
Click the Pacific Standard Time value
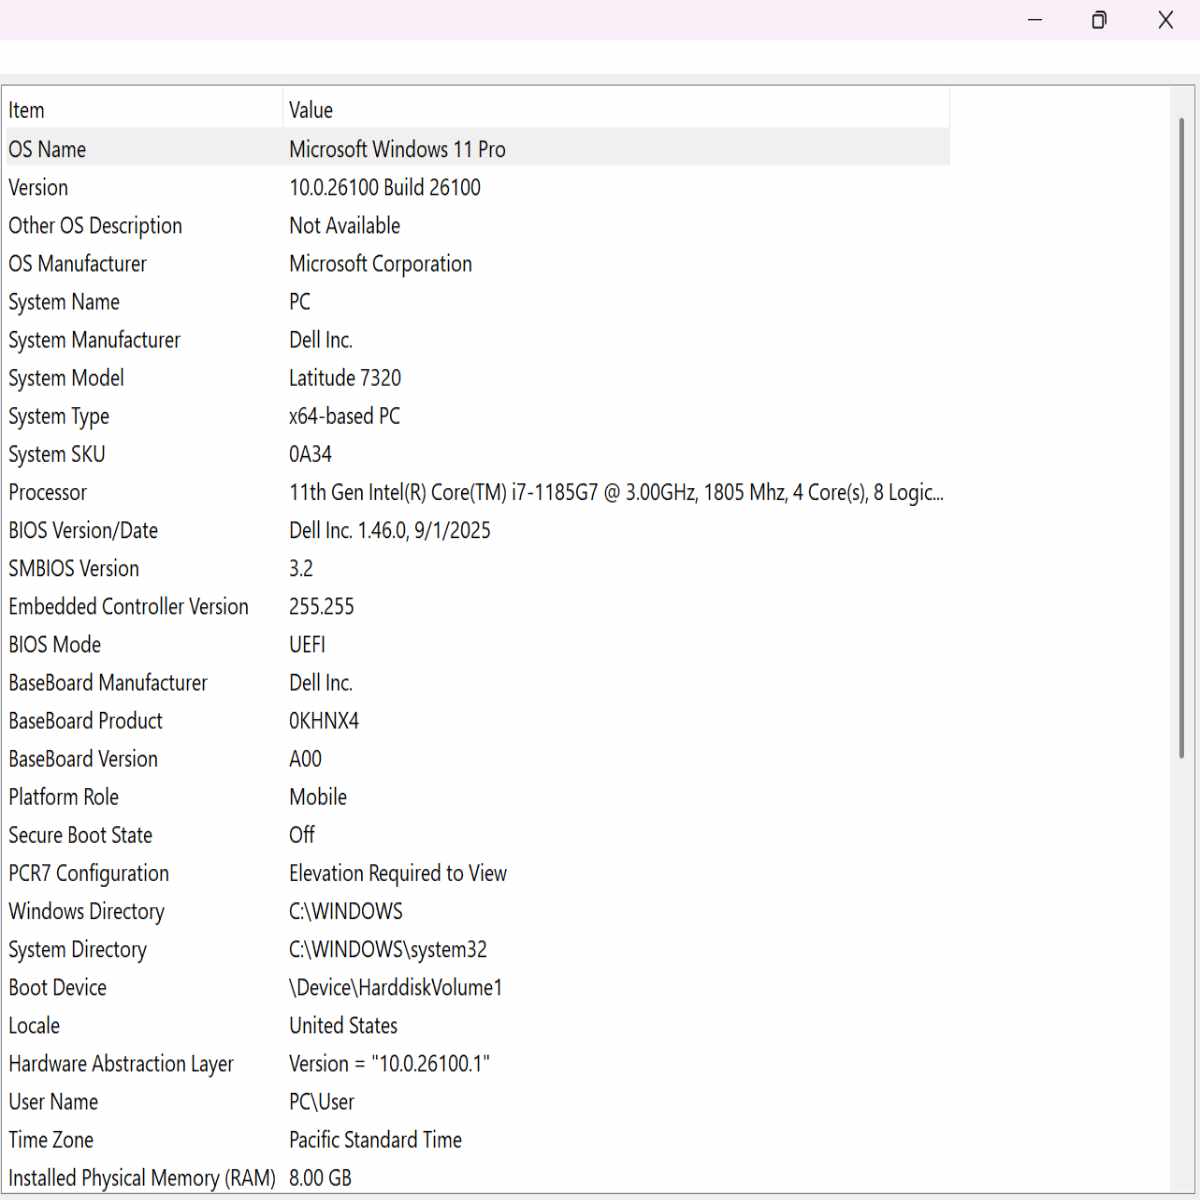(x=375, y=1140)
